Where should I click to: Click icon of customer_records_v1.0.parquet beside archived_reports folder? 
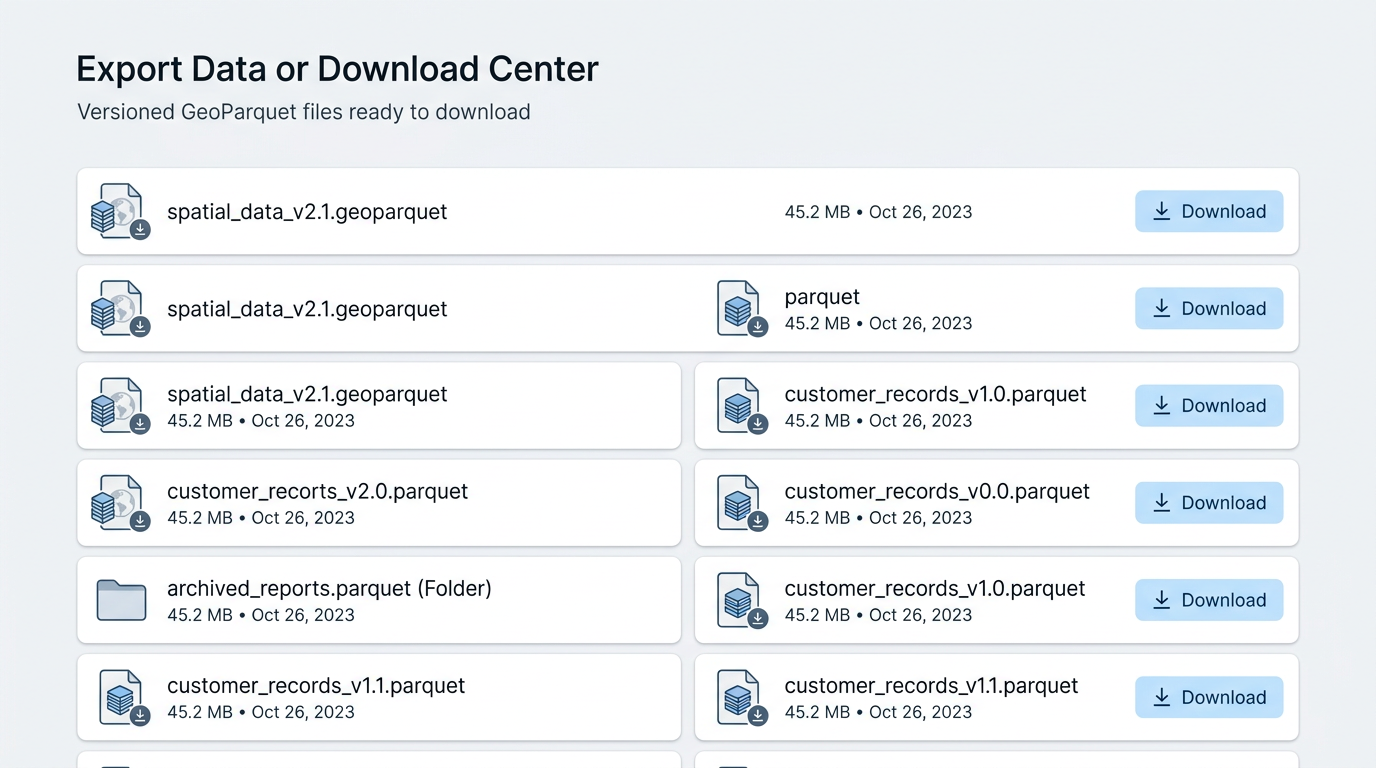coord(741,600)
